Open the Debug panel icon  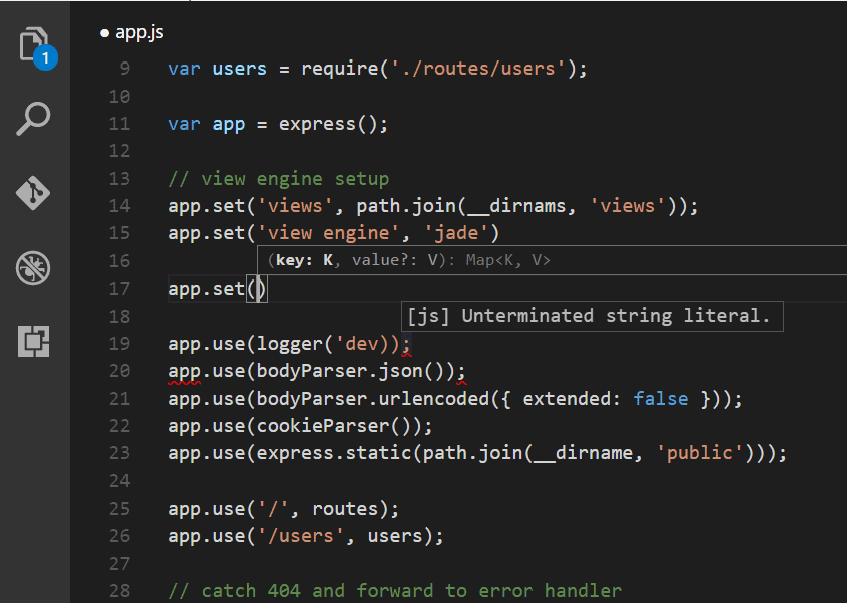click(x=33, y=267)
